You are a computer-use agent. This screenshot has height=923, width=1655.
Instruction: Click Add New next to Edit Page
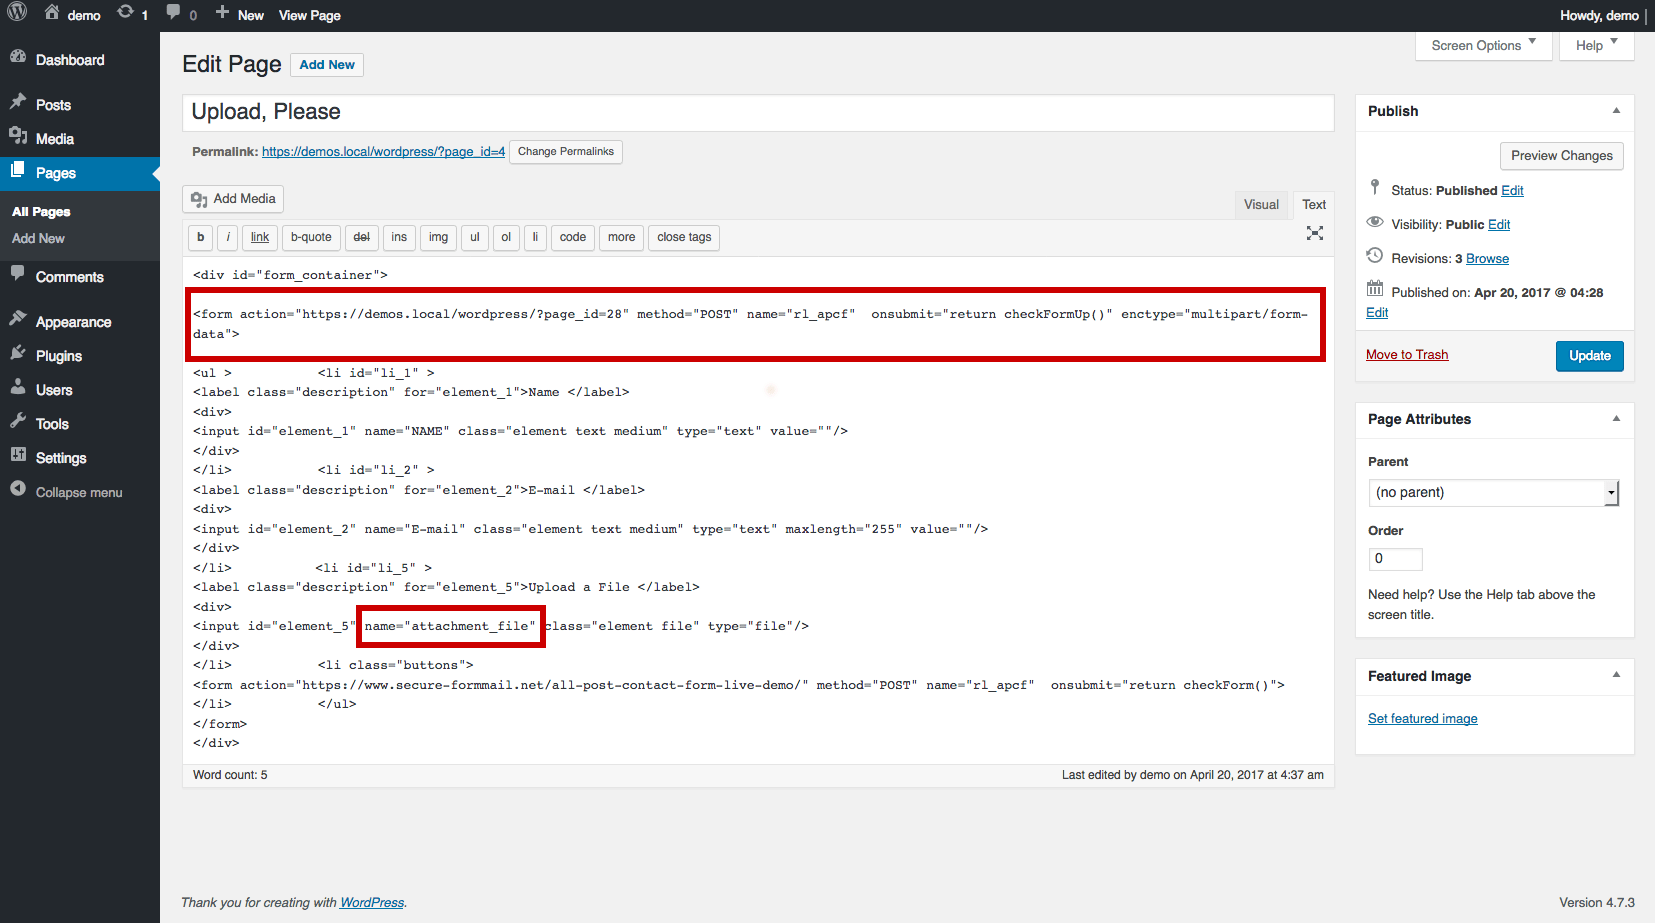tap(327, 65)
